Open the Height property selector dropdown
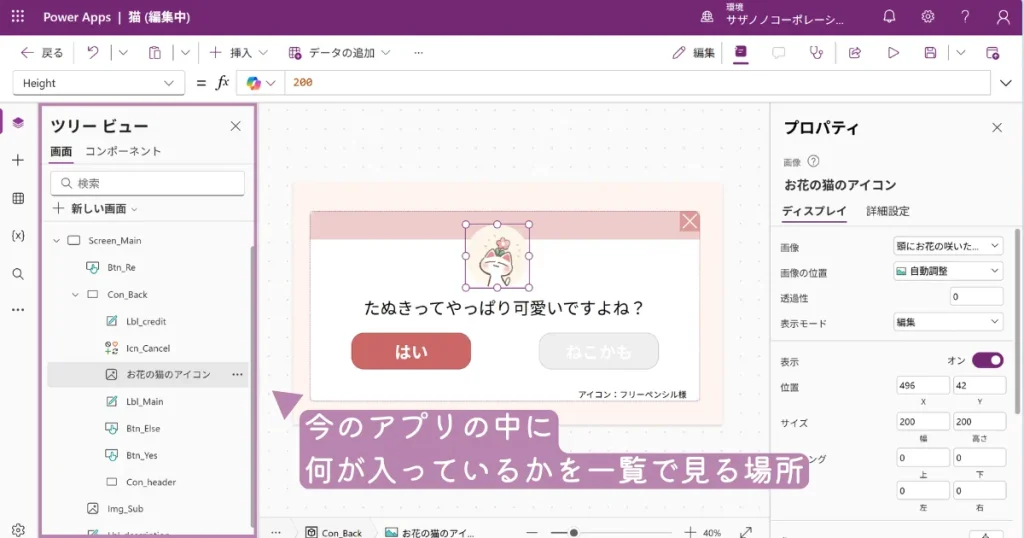1024x538 pixels. (x=98, y=83)
